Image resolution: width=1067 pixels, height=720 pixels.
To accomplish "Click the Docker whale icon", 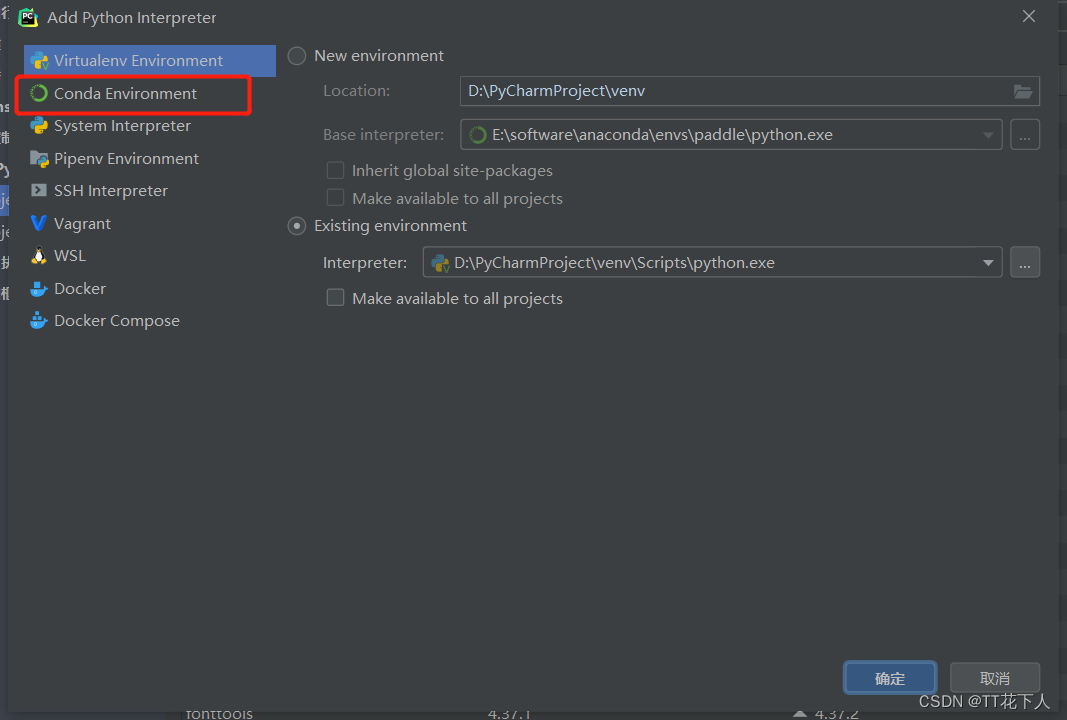I will 39,289.
